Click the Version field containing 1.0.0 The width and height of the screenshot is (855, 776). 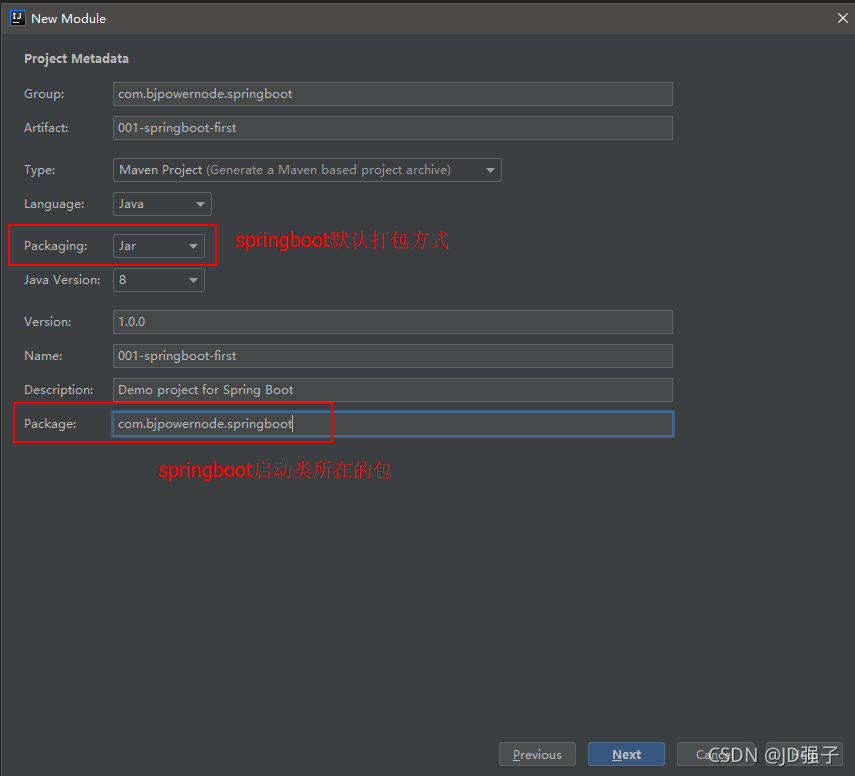tap(393, 322)
